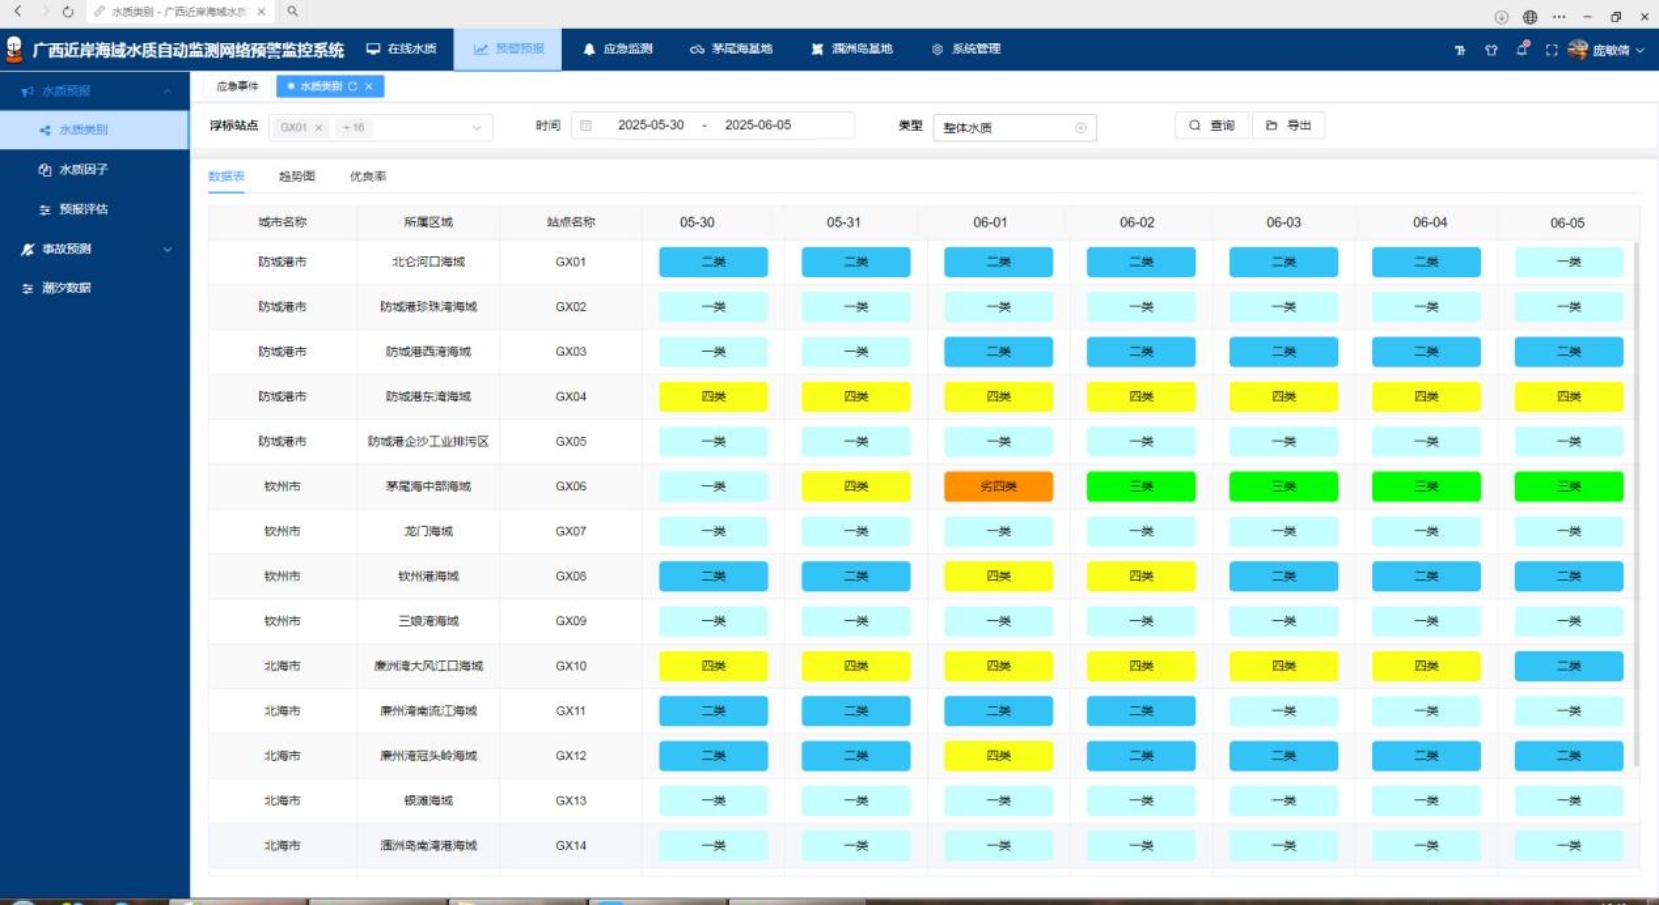Click the start date 2025-05-30 field
This screenshot has height=905, width=1659.
click(650, 126)
